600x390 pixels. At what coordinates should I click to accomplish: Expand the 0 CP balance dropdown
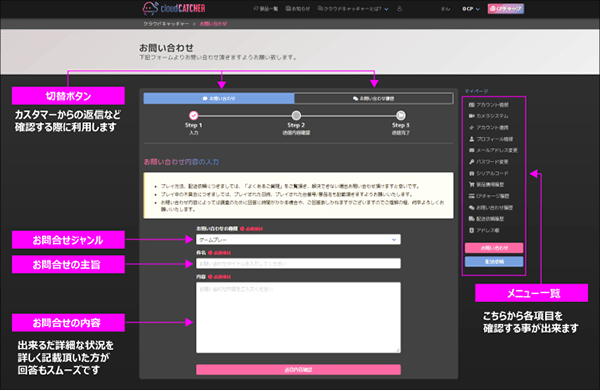(x=470, y=9)
